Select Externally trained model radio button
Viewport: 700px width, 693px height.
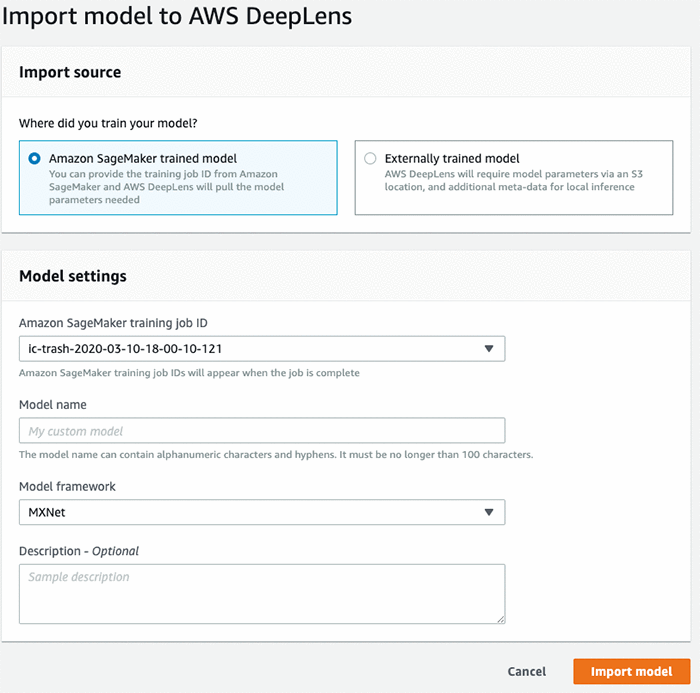click(x=371, y=158)
